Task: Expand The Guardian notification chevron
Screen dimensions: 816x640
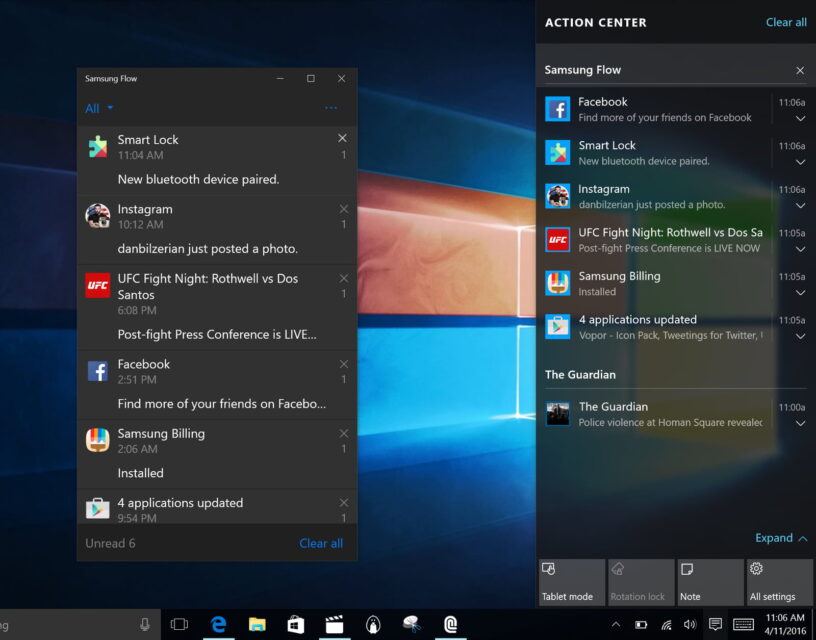Action: point(800,423)
